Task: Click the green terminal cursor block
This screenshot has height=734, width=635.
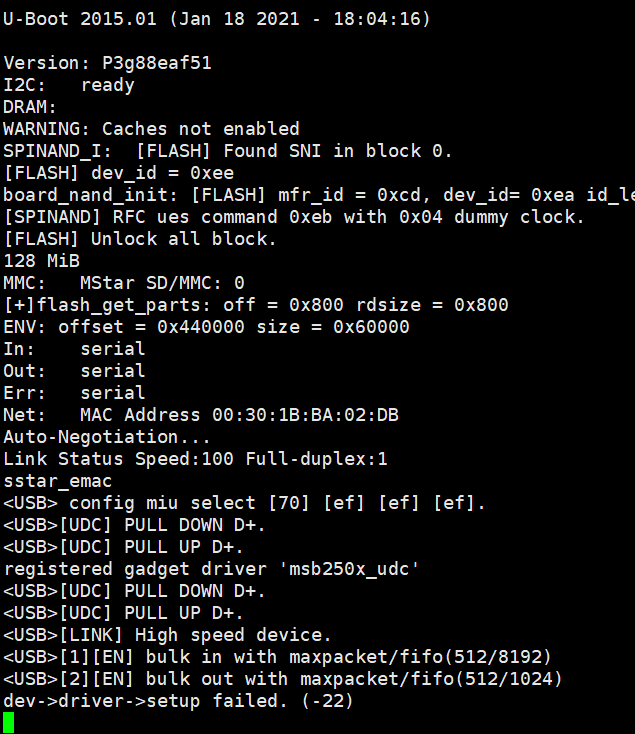Action: (x=9, y=723)
